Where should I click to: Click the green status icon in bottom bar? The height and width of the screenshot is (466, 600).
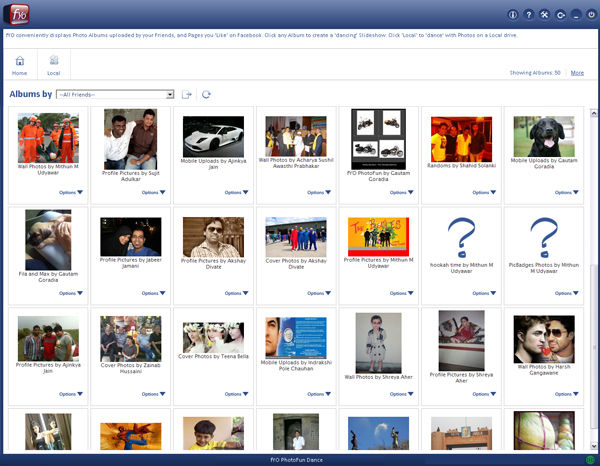tap(590, 459)
